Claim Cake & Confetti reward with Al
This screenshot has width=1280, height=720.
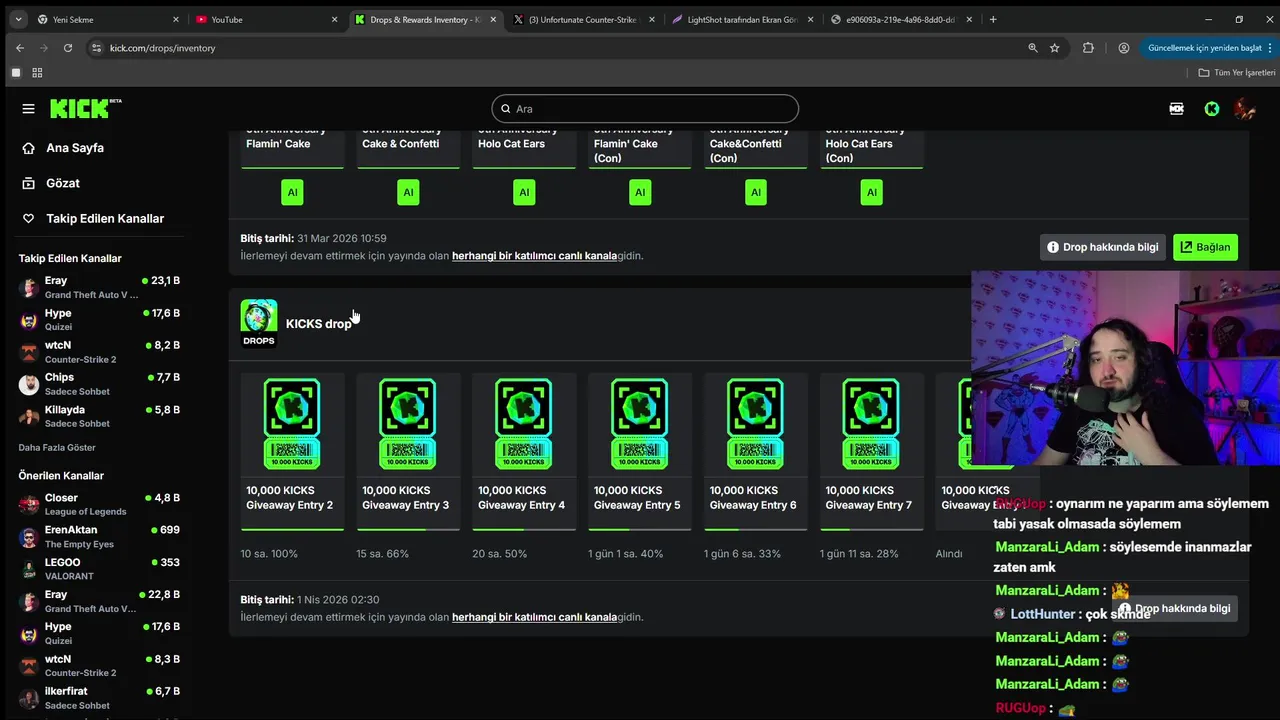(408, 192)
